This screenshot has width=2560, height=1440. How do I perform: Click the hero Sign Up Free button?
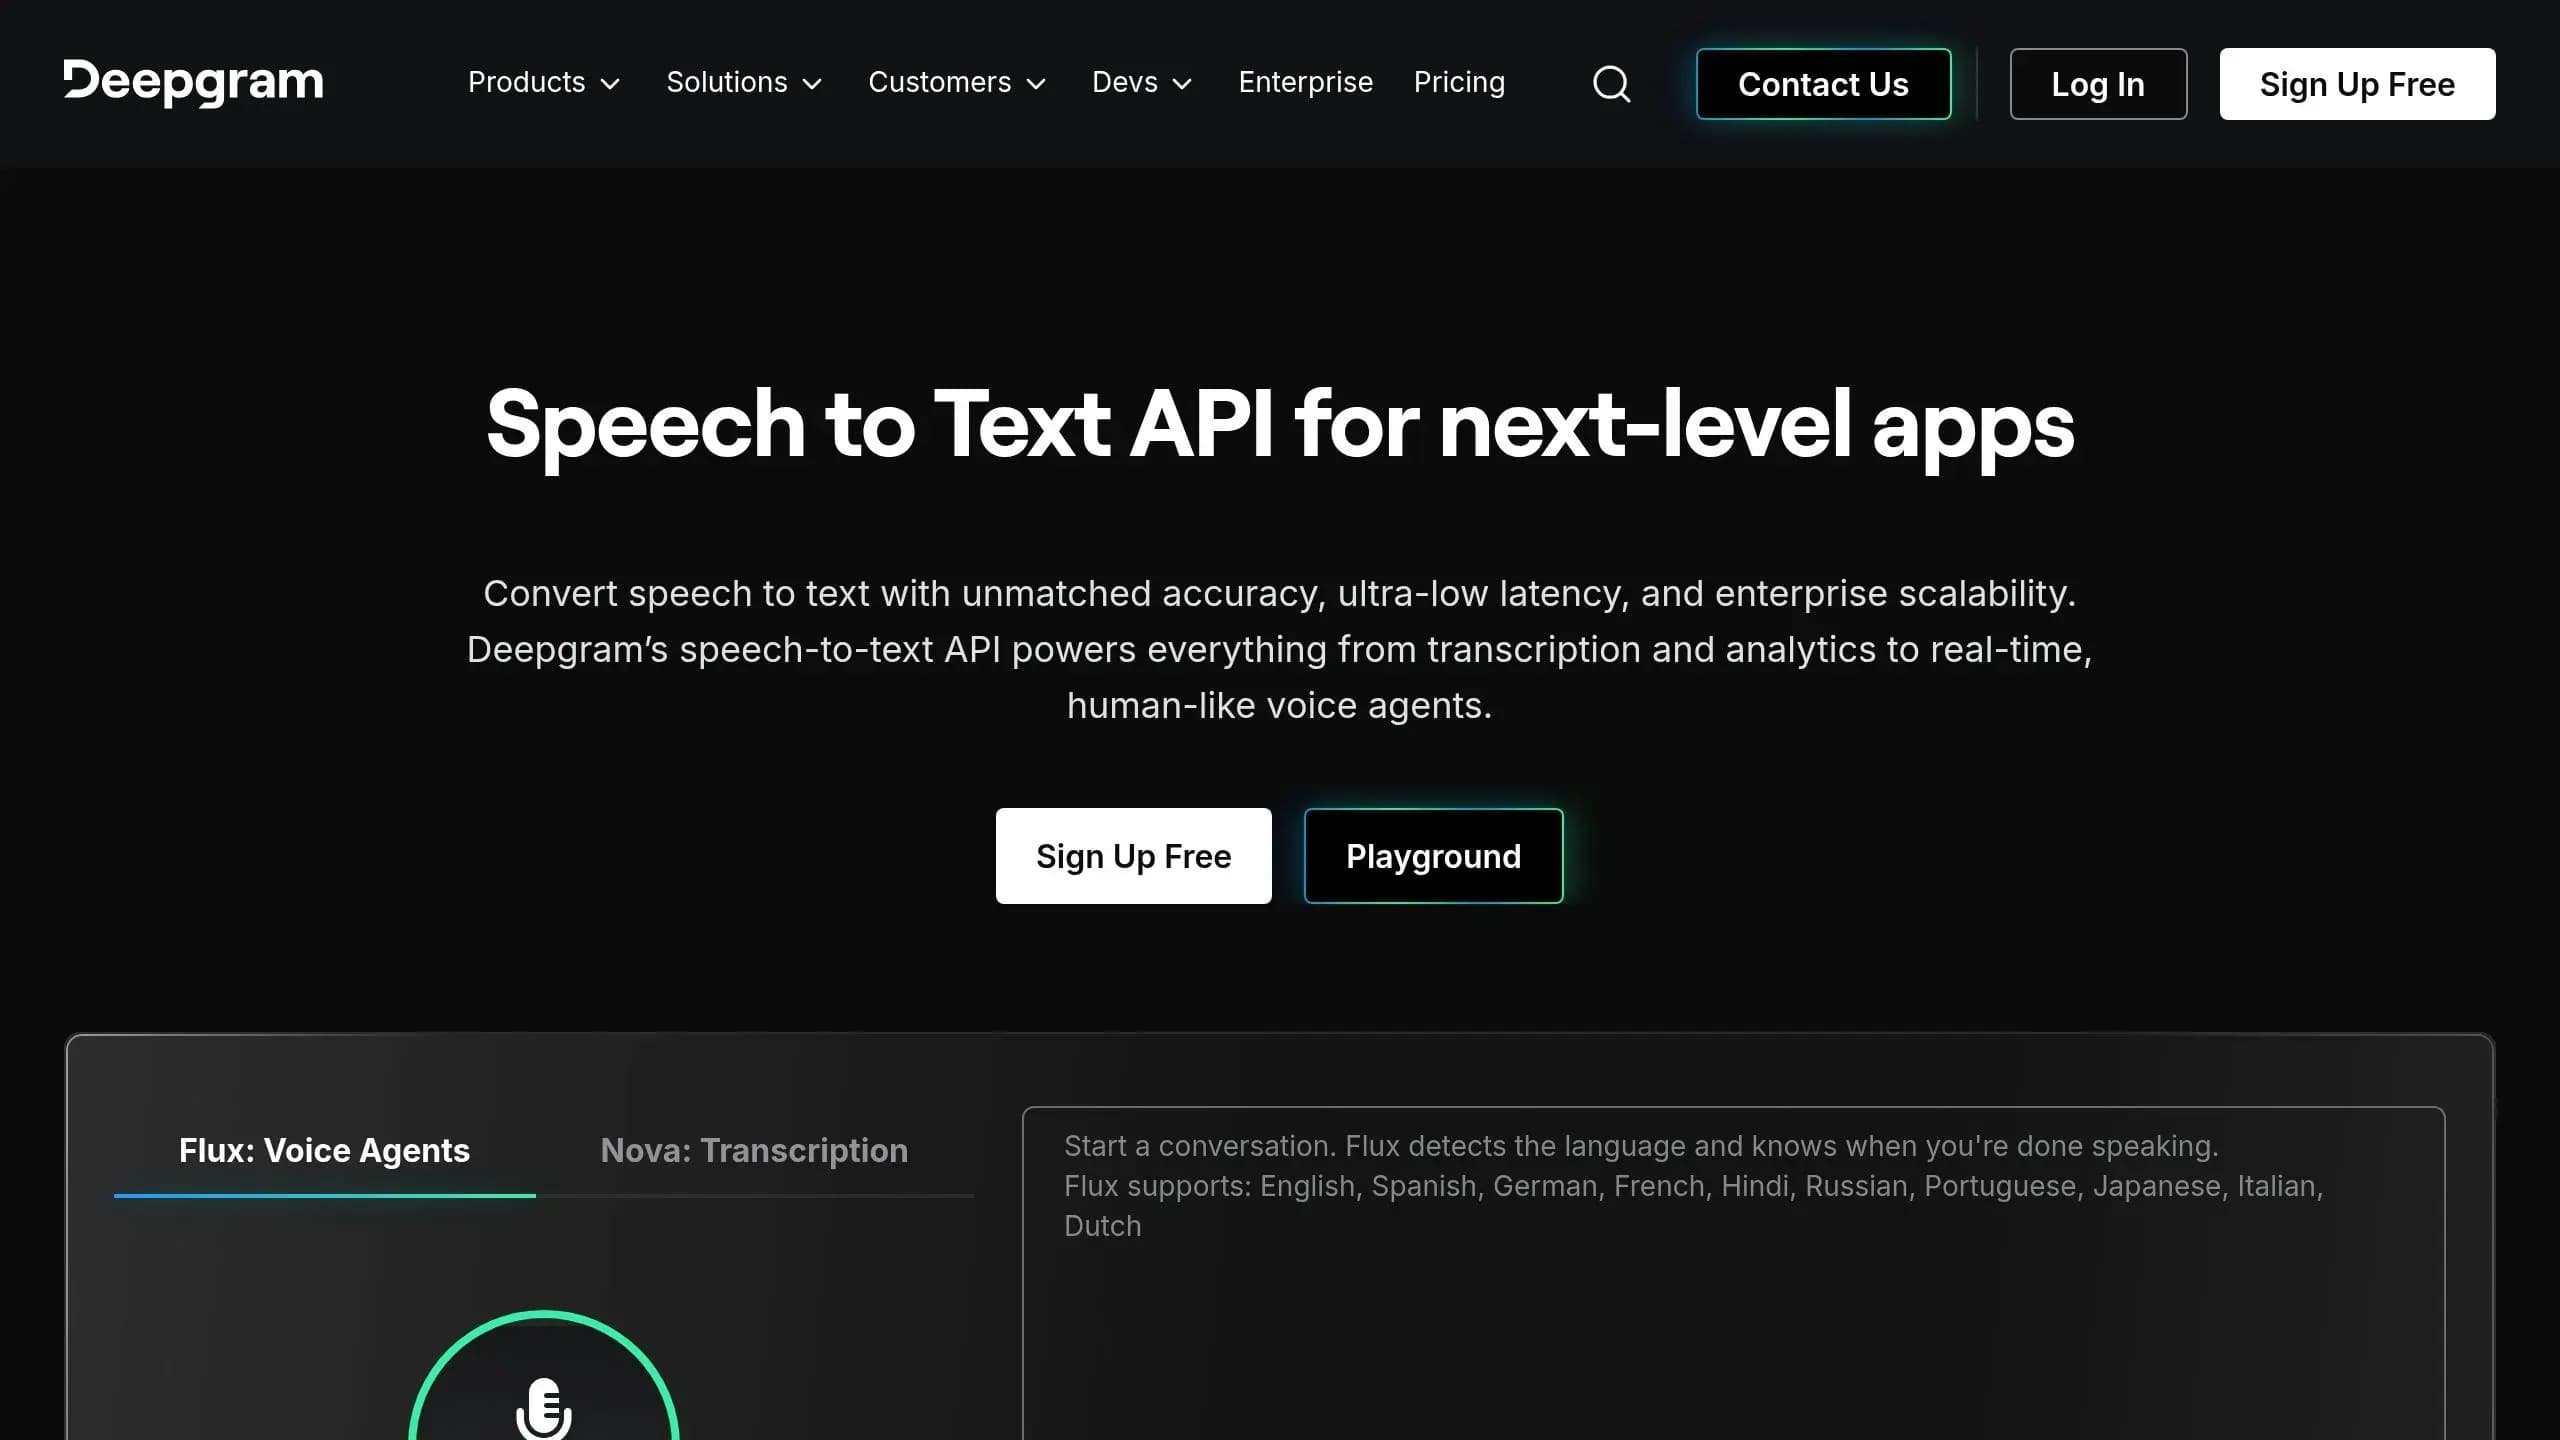tap(1133, 856)
